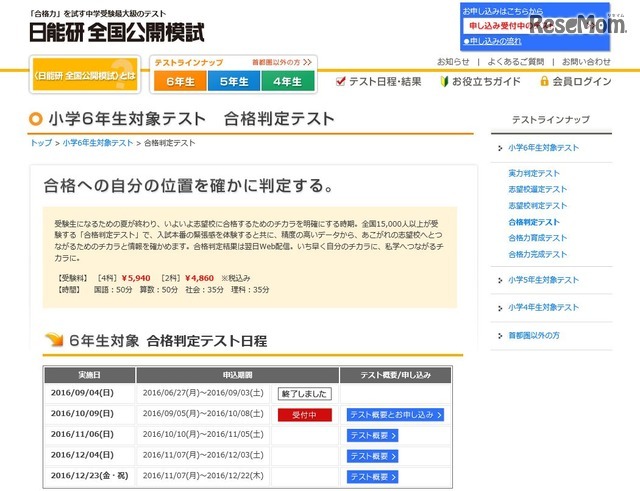Screen dimensions: 640x491
Task: Click red 受付中 status badge
Action: [304, 415]
